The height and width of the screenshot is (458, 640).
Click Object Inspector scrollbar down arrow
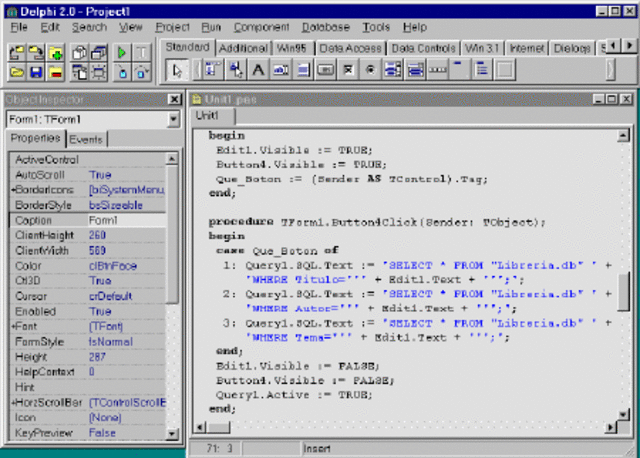[172, 434]
